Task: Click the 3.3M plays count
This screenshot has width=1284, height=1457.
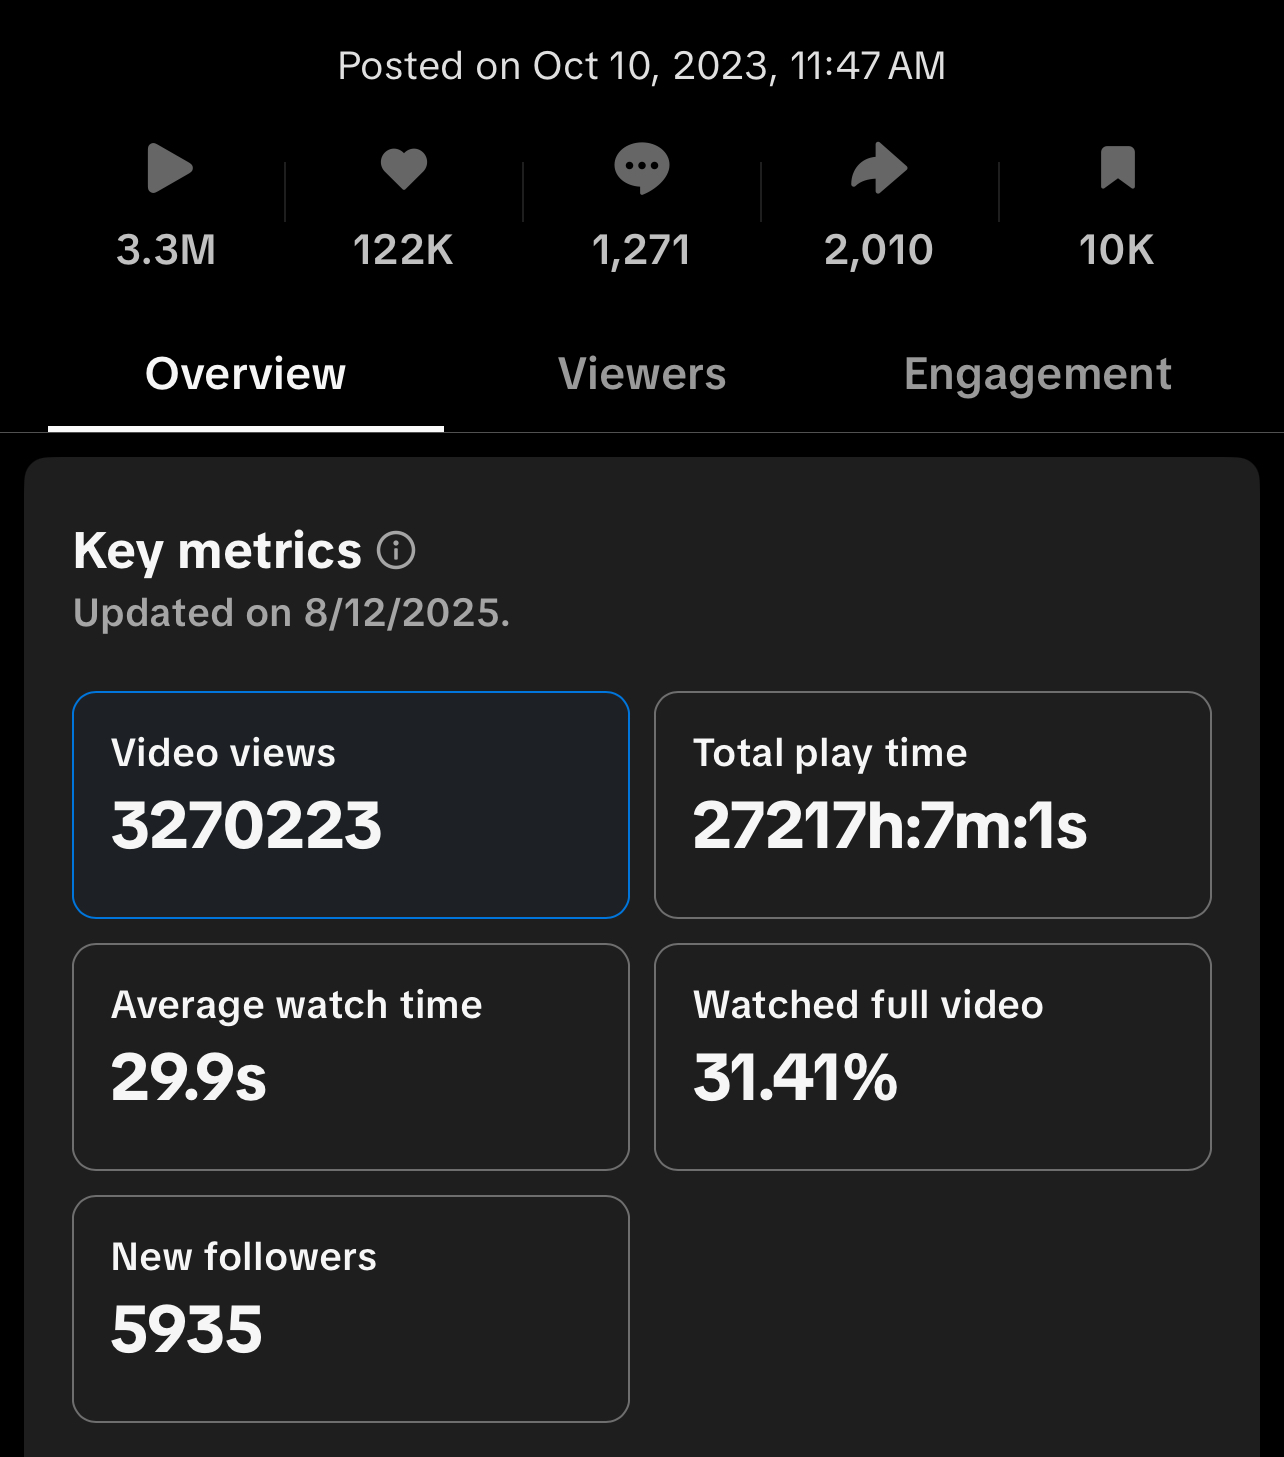Action: coord(166,250)
